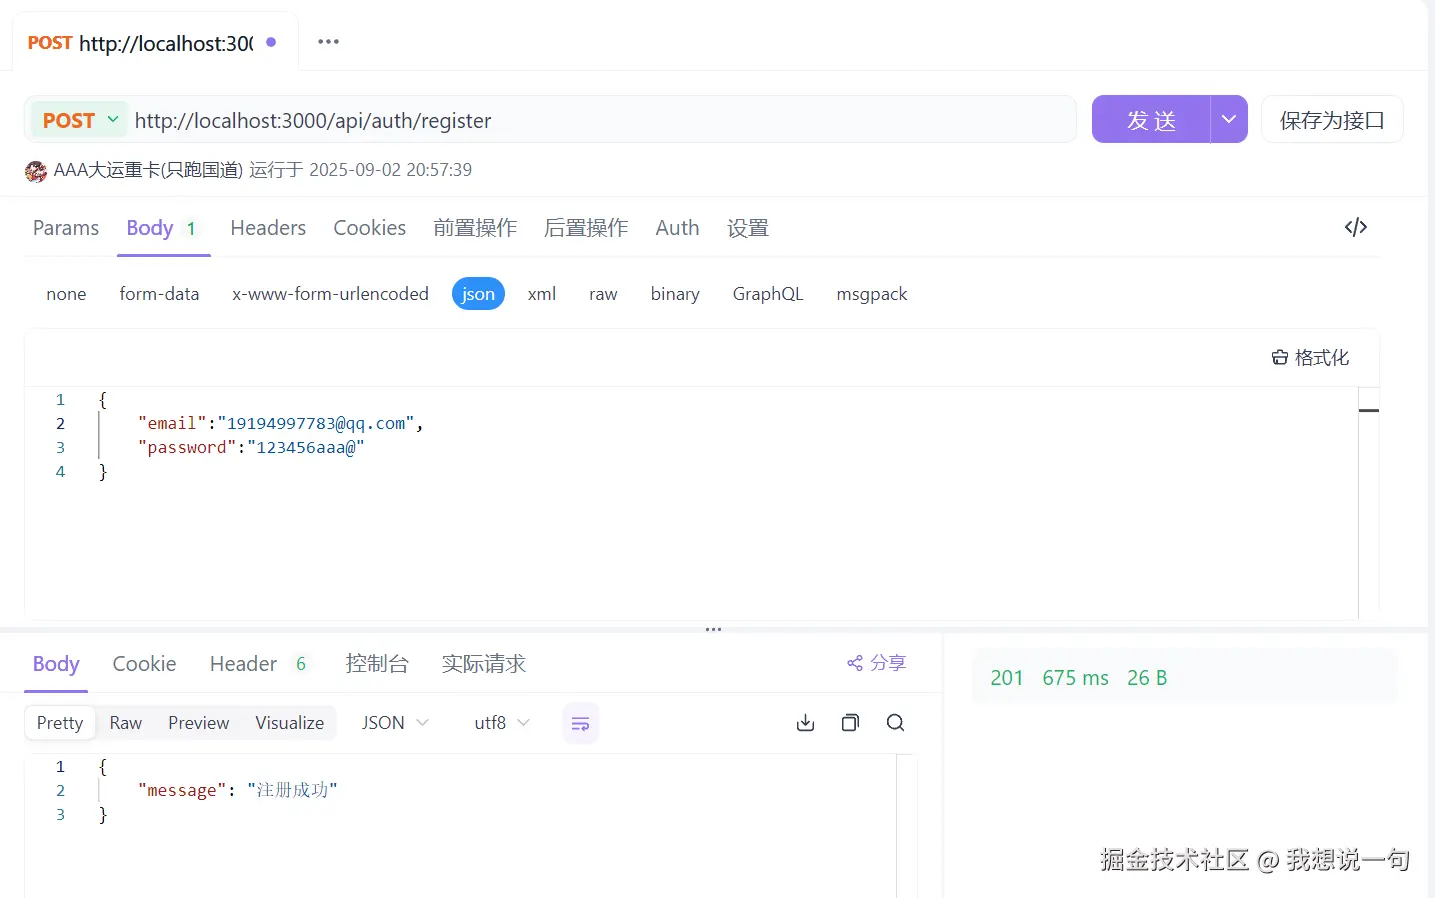Click the response download icon
The height and width of the screenshot is (898, 1435).
point(805,723)
